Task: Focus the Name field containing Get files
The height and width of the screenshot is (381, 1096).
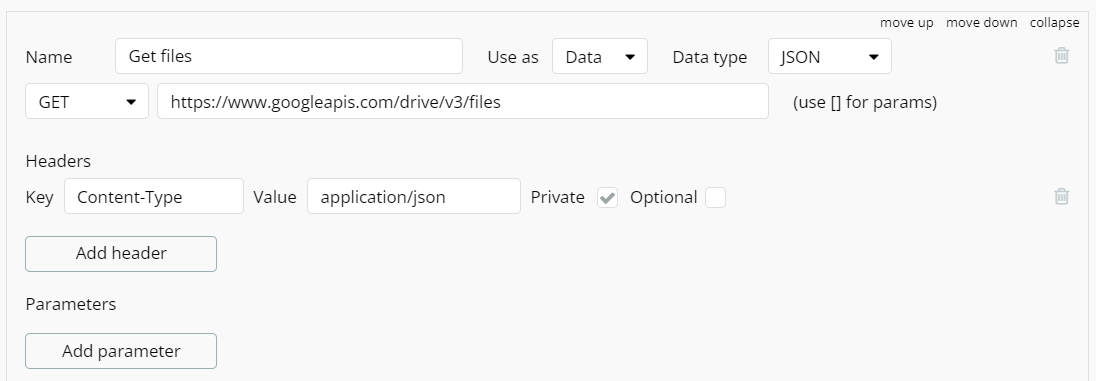Action: click(289, 56)
